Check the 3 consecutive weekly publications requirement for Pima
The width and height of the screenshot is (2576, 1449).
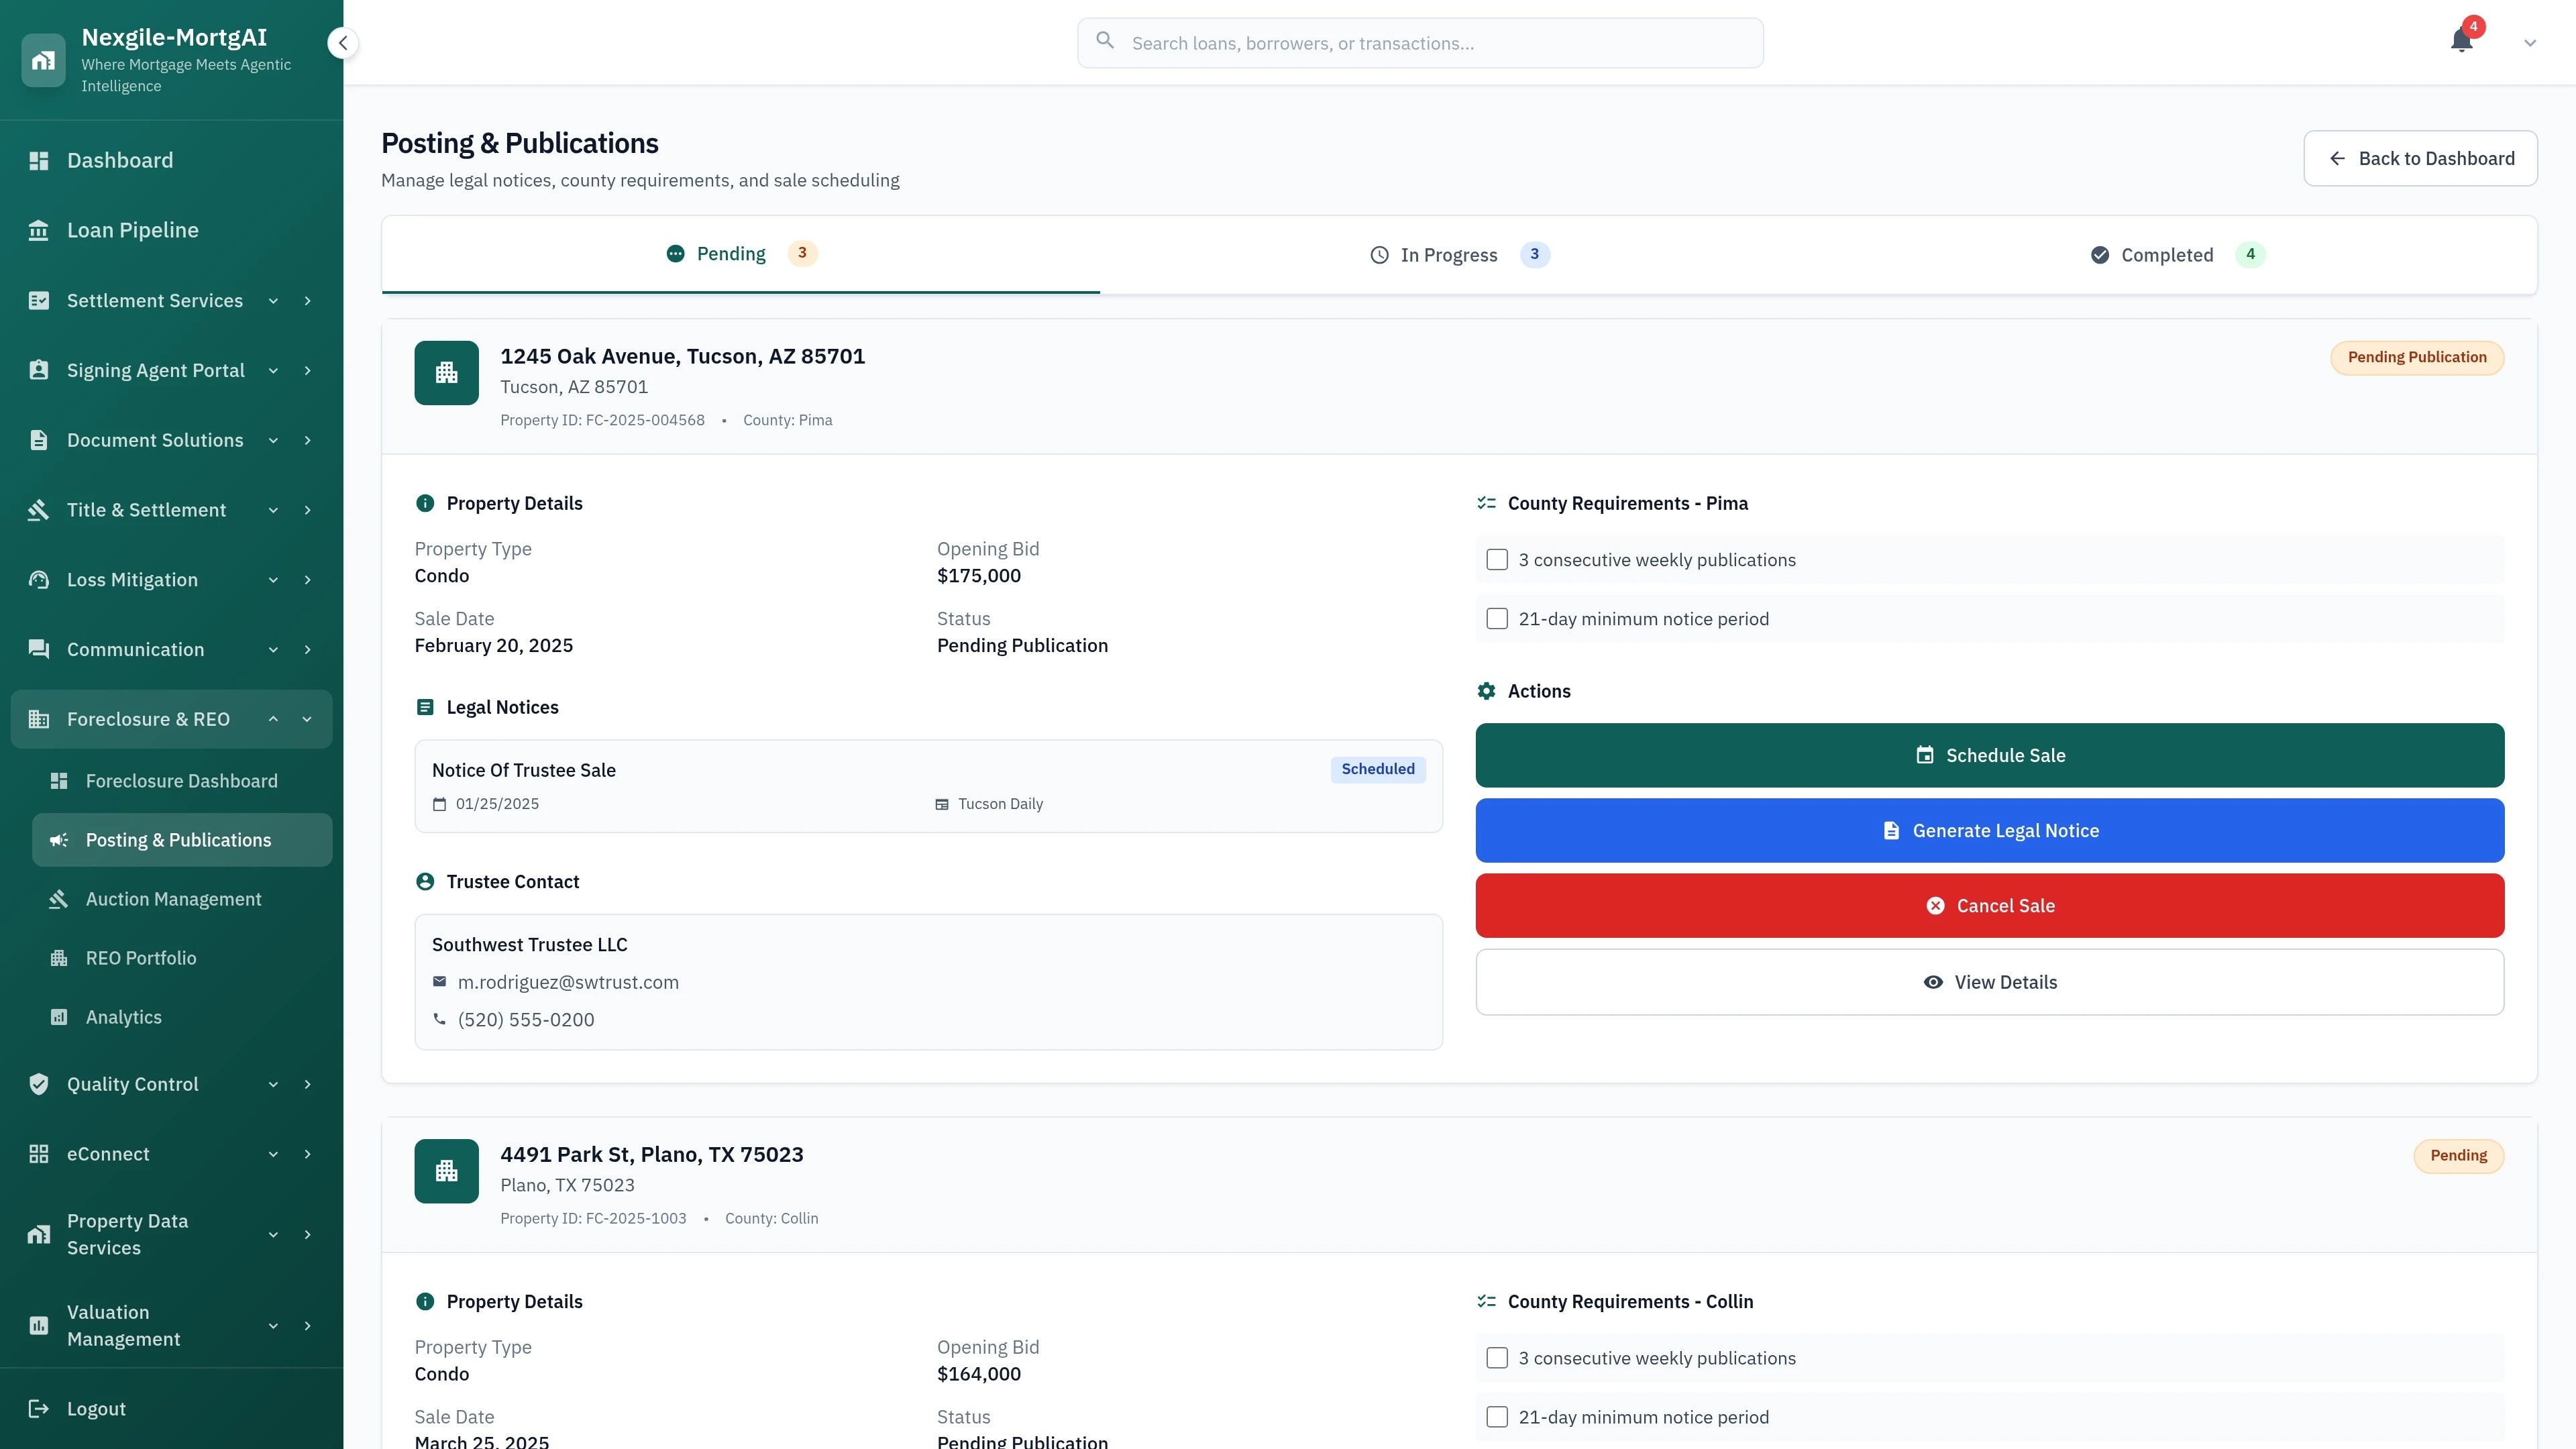[1497, 559]
